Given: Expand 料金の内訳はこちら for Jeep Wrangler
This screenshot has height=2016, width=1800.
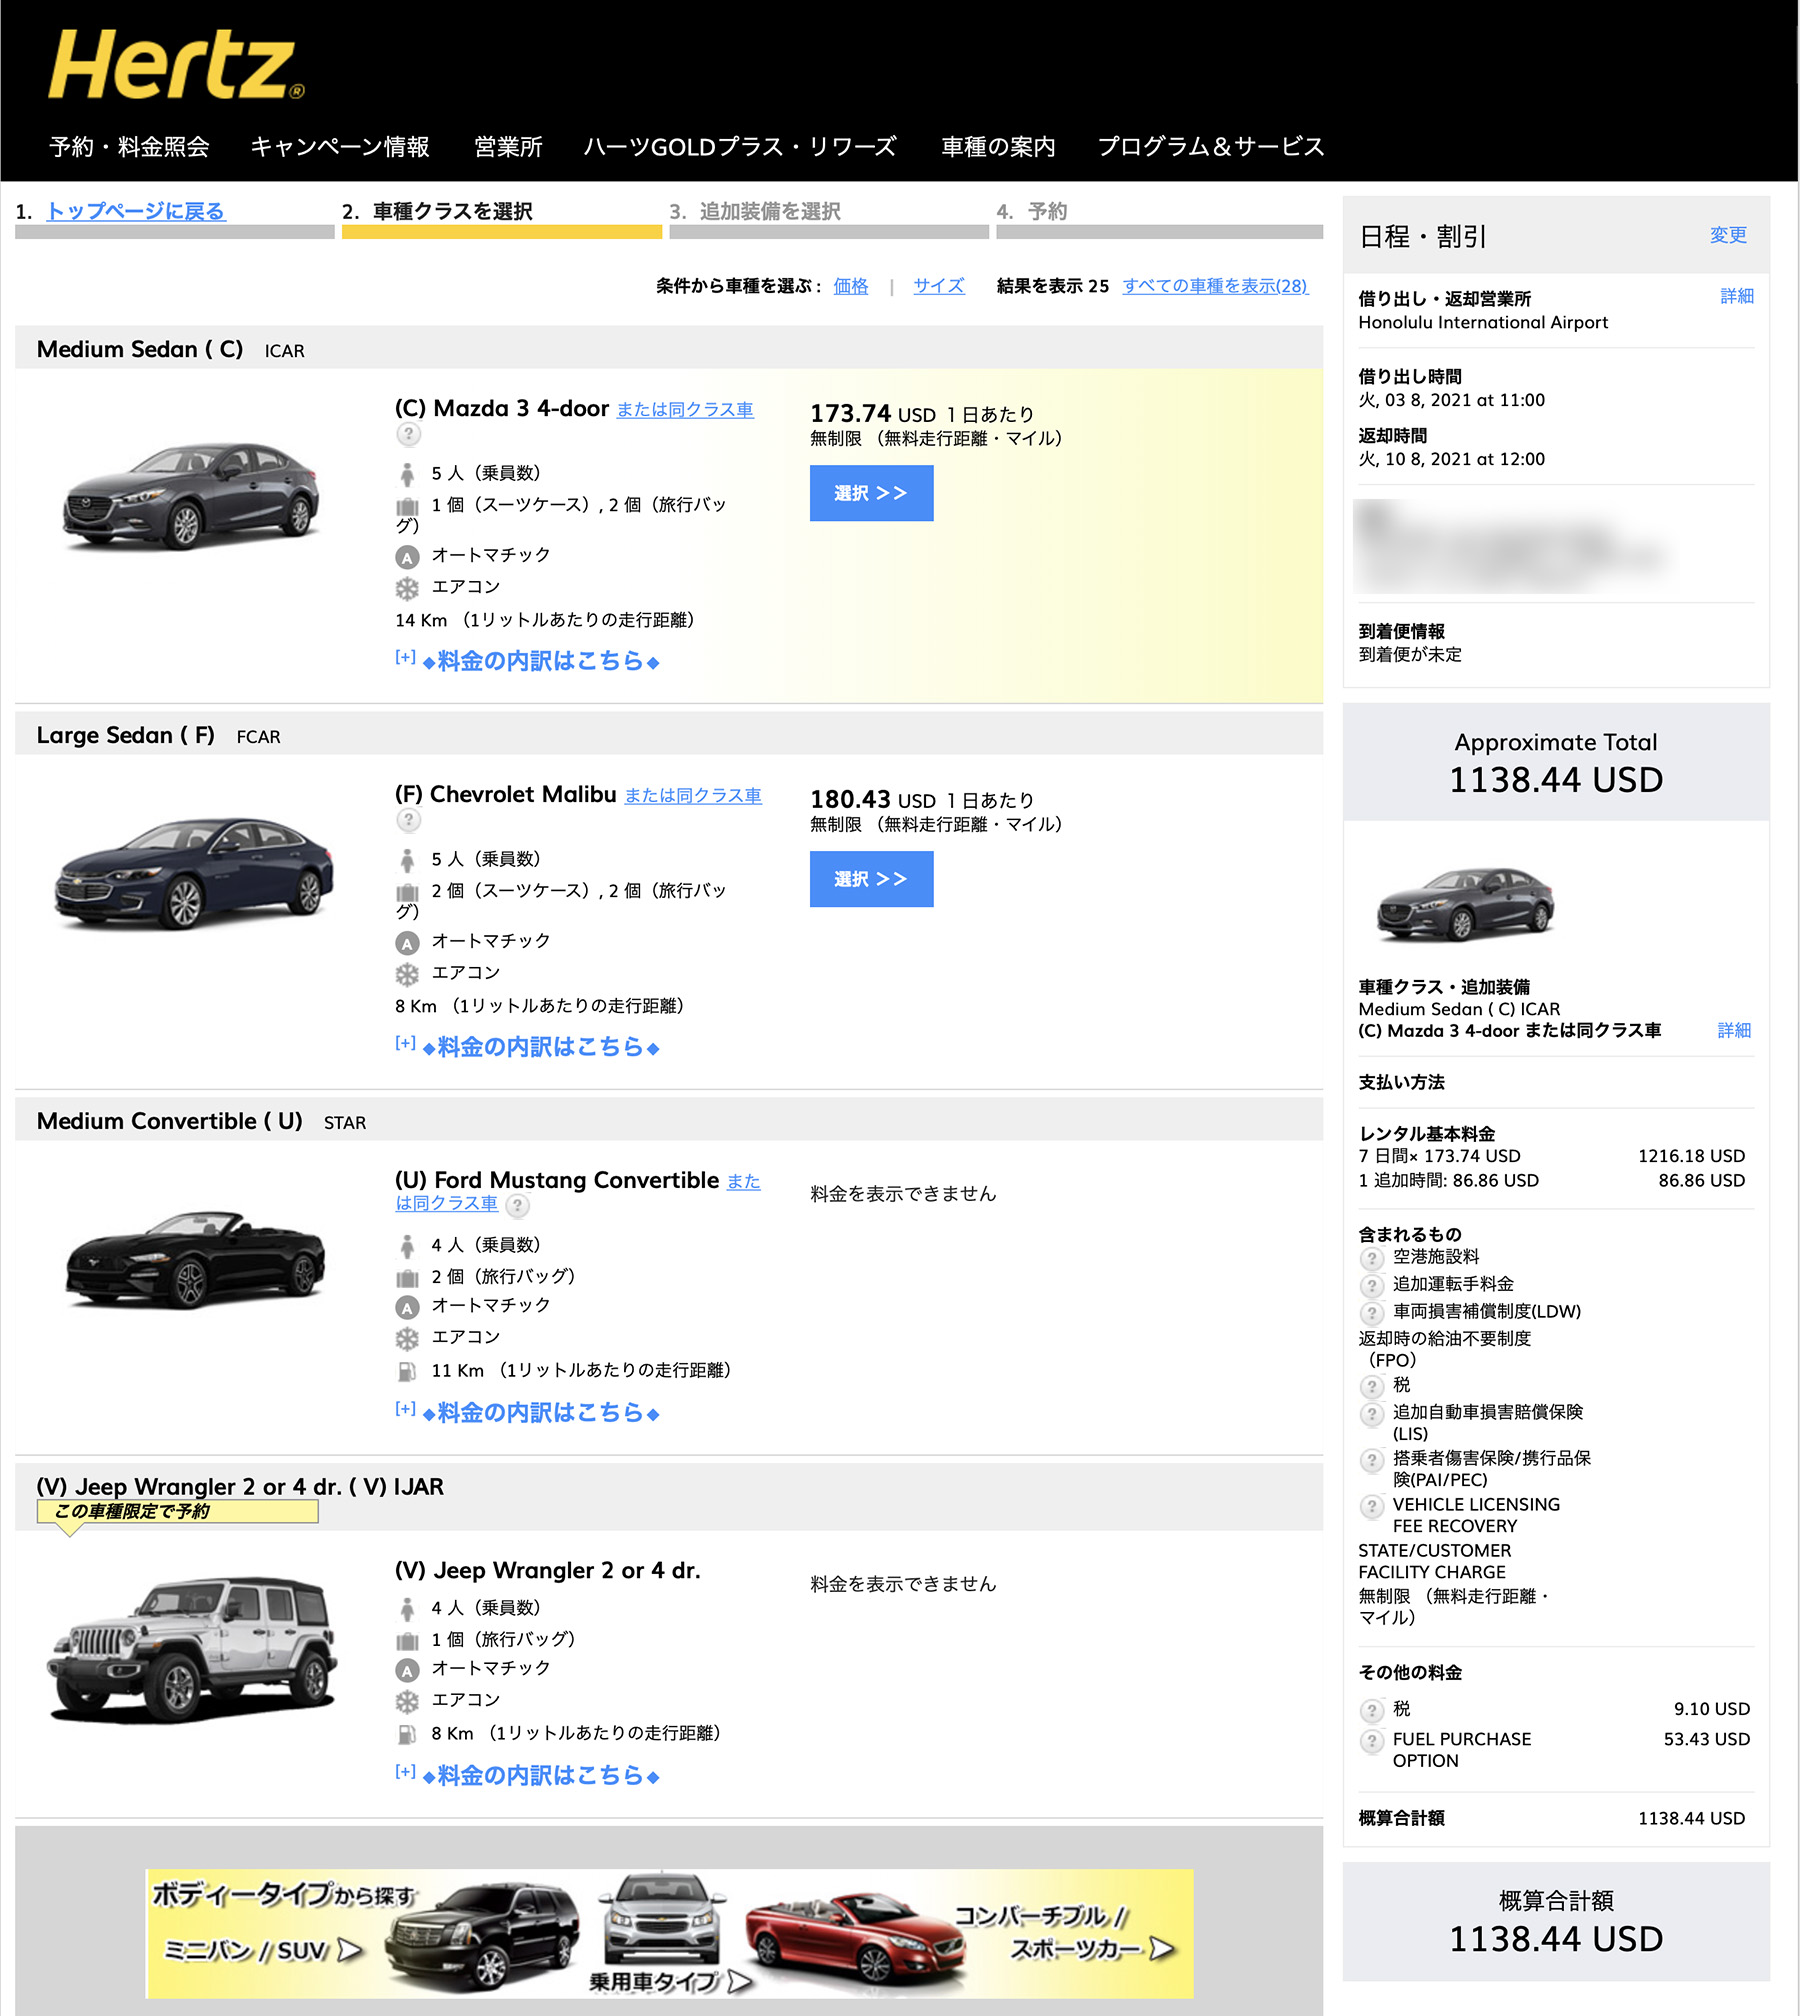Looking at the screenshot, I should pyautogui.click(x=528, y=1776).
